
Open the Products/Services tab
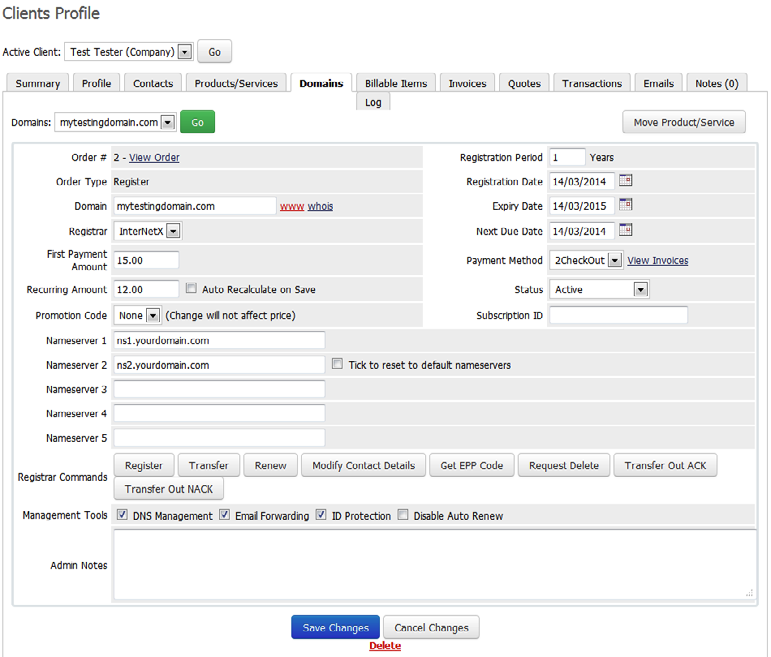[x=236, y=83]
